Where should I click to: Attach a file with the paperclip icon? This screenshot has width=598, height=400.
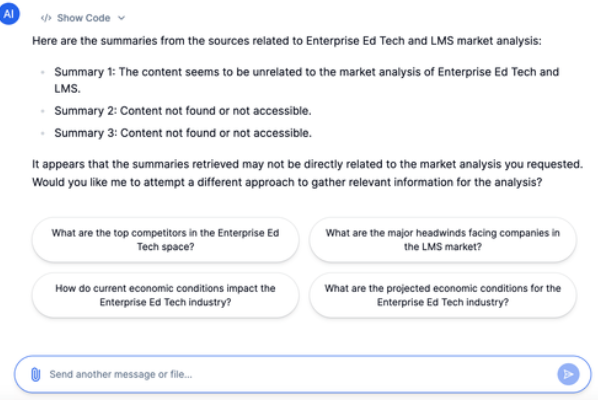tap(35, 374)
